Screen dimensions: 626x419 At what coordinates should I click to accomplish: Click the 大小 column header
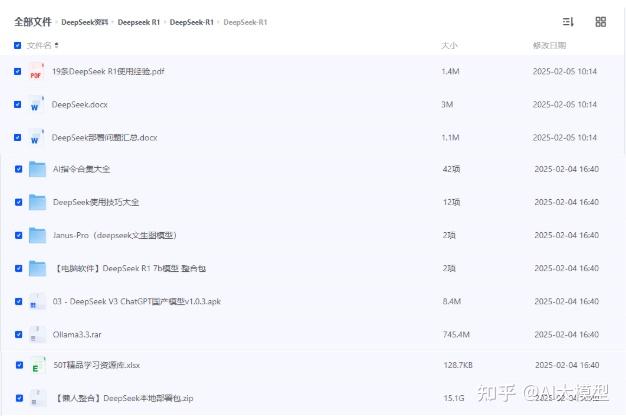(x=450, y=45)
